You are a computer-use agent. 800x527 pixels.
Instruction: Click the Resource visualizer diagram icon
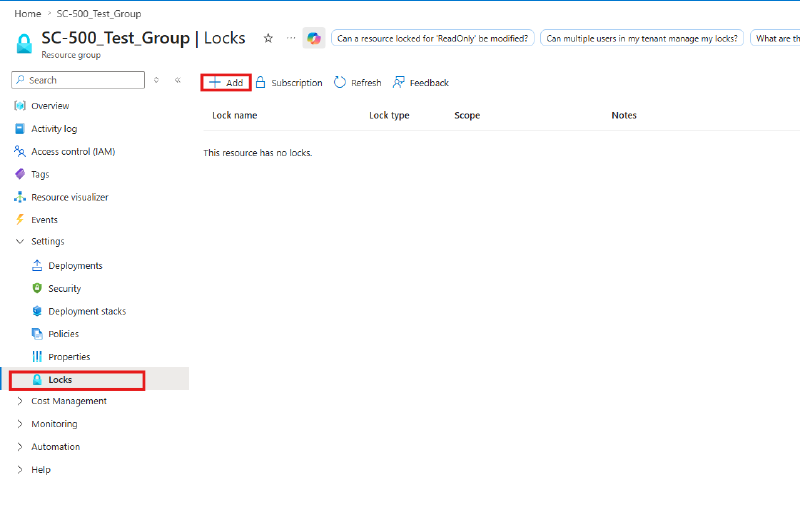pos(20,197)
